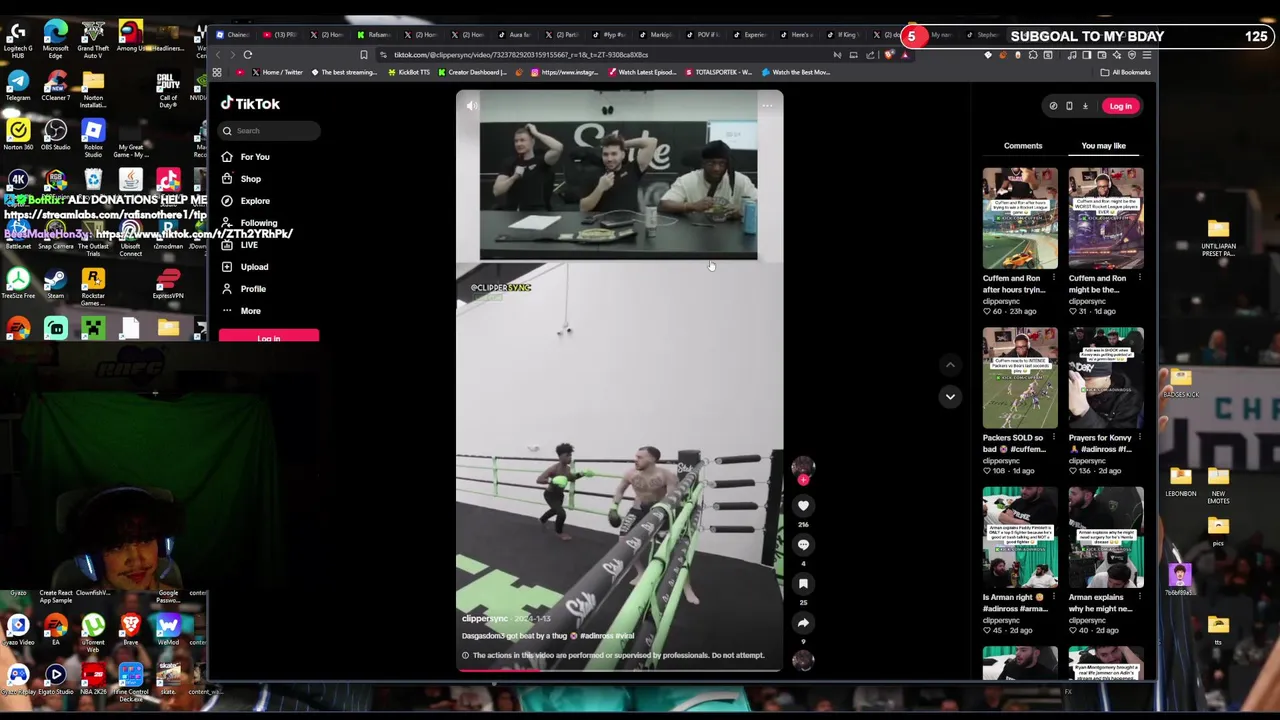Switch to the You may like tab

[x=1103, y=146]
